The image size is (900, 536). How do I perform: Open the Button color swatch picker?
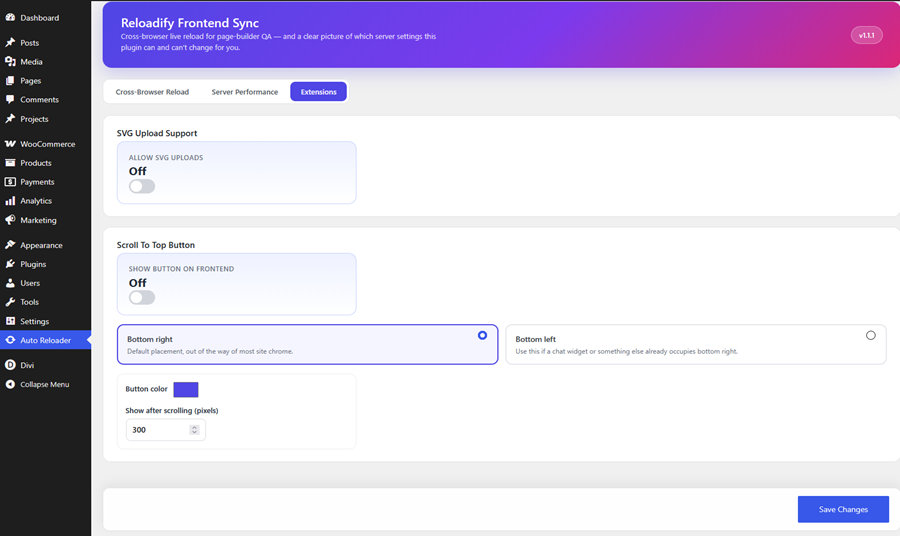pyautogui.click(x=186, y=390)
